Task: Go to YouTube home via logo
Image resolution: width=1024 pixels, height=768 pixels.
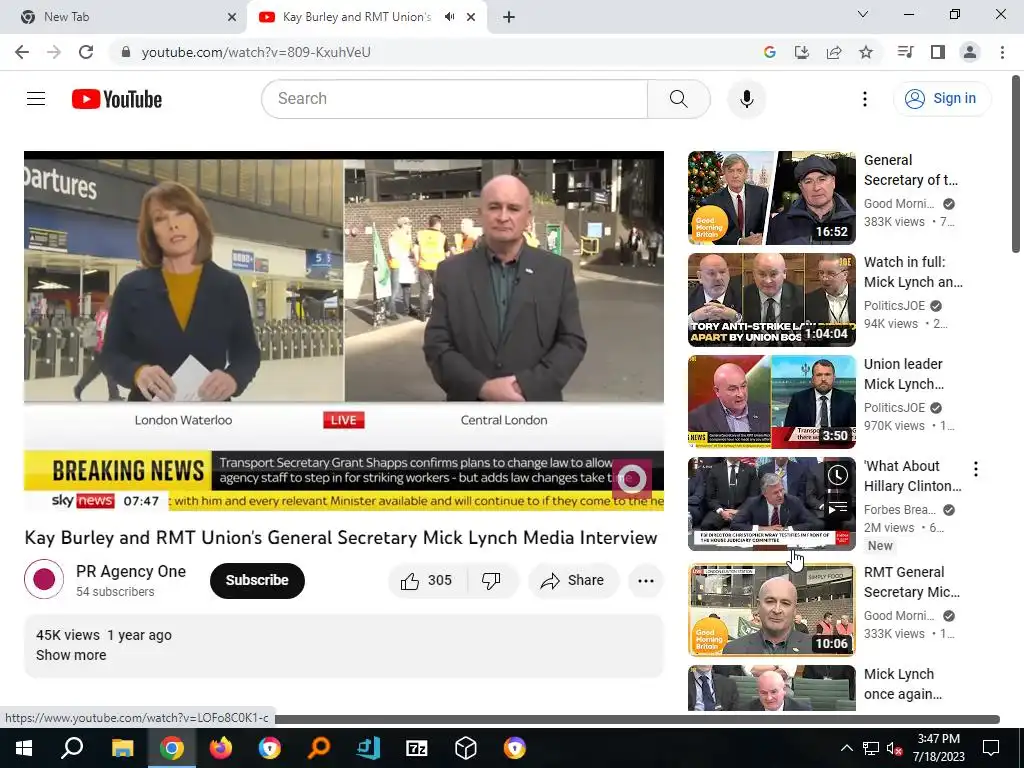Action: pyautogui.click(x=117, y=99)
